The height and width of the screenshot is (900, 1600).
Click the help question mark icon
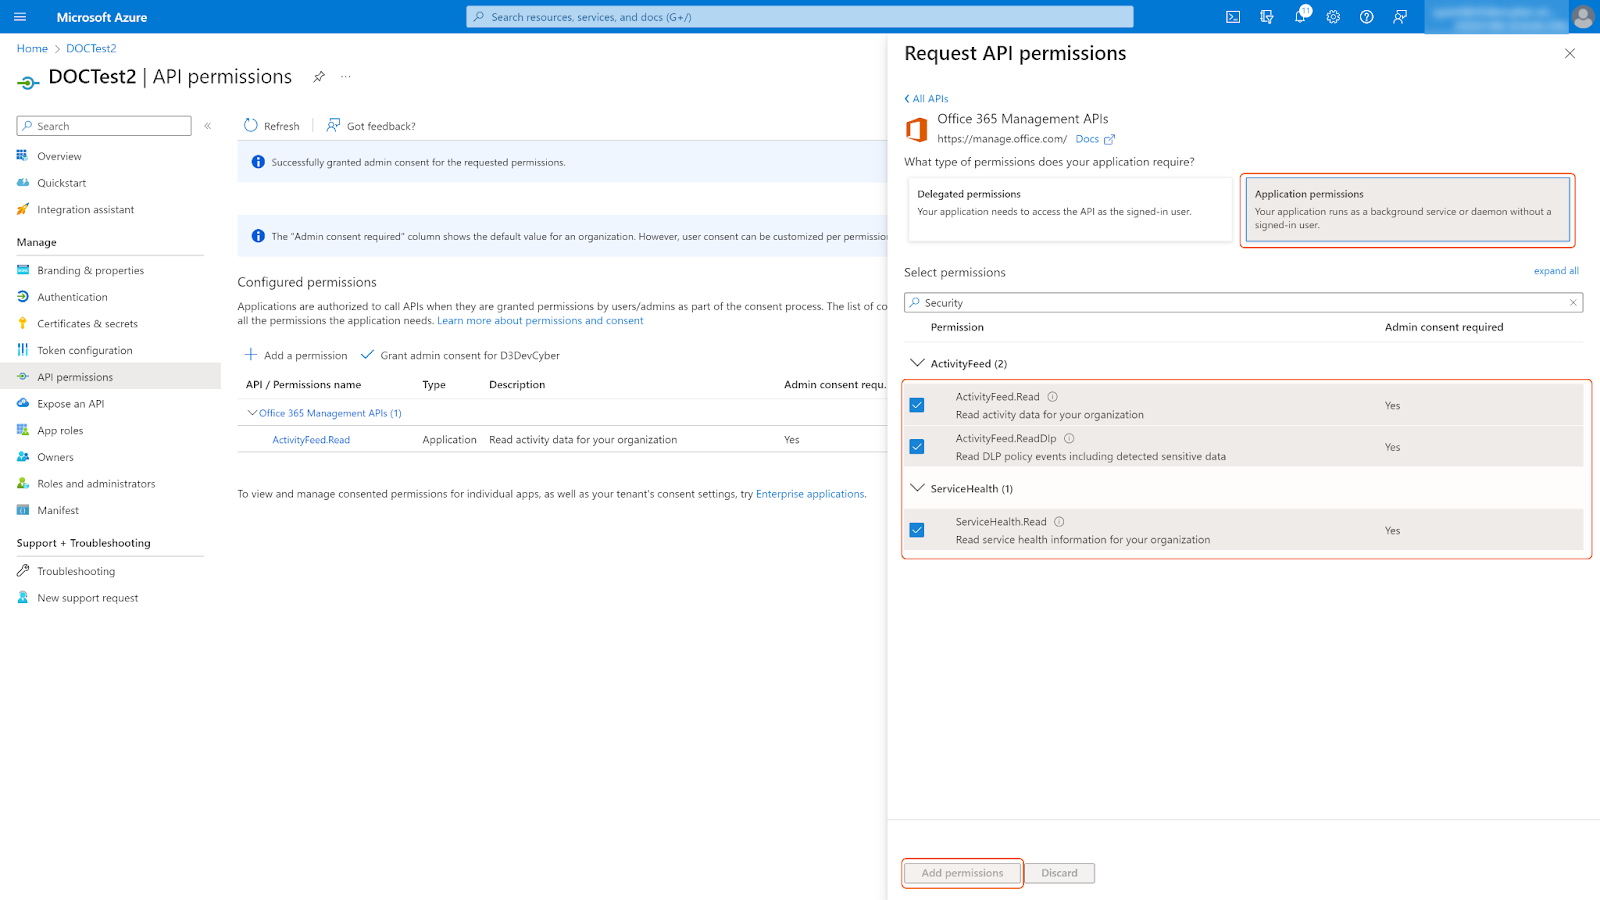tap(1366, 17)
